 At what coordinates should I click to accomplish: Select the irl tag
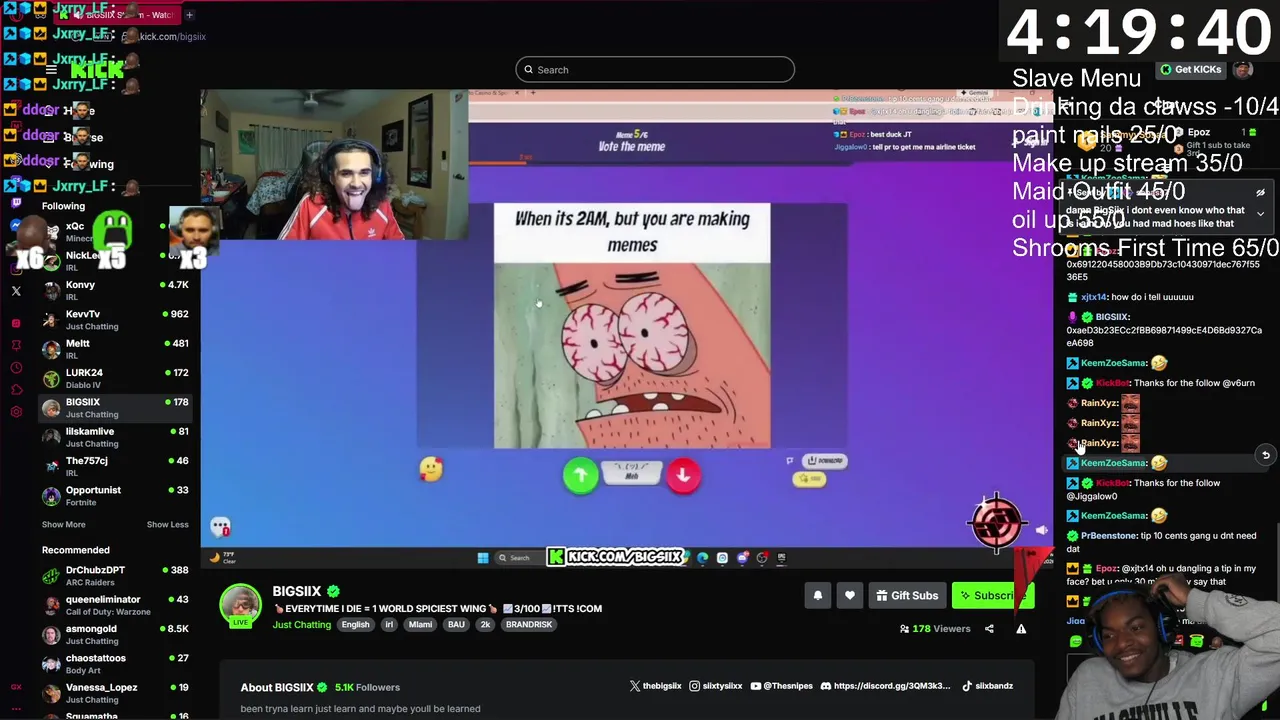(389, 625)
